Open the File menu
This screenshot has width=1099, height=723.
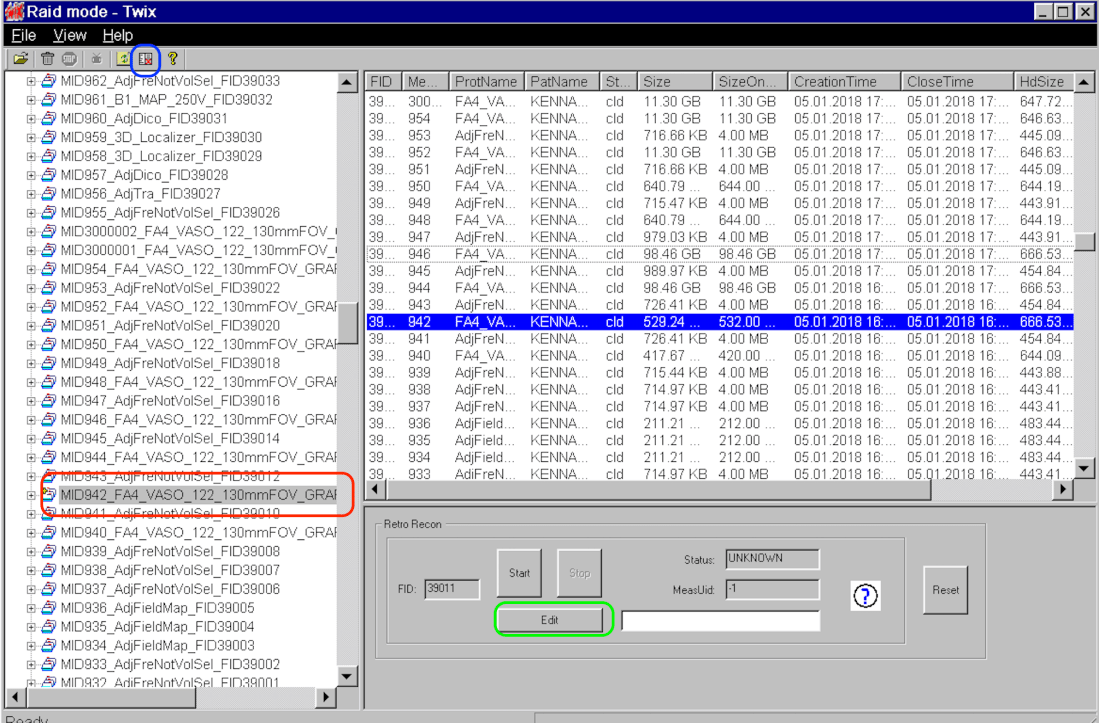(x=22, y=34)
